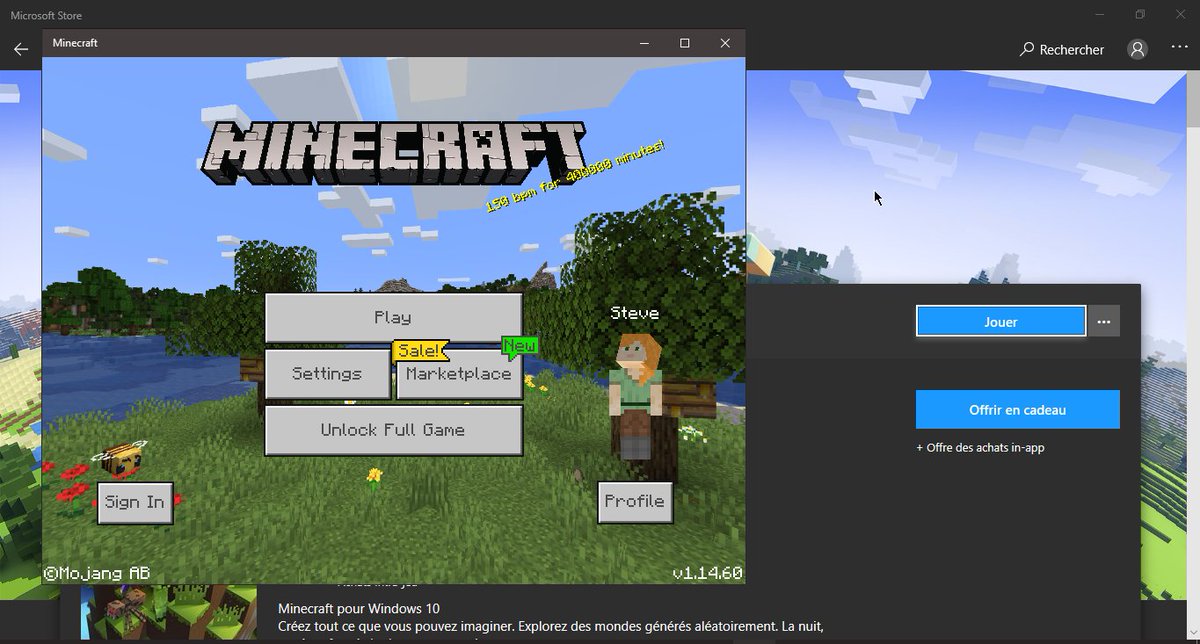This screenshot has width=1200, height=644.
Task: Click the blue Jouer button
Action: click(1001, 322)
